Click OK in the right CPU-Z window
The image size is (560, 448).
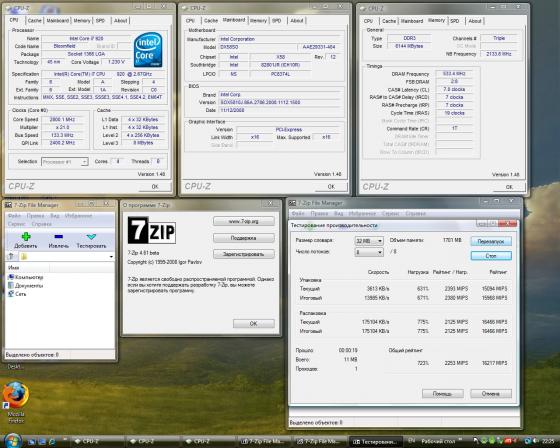pyautogui.click(x=509, y=187)
